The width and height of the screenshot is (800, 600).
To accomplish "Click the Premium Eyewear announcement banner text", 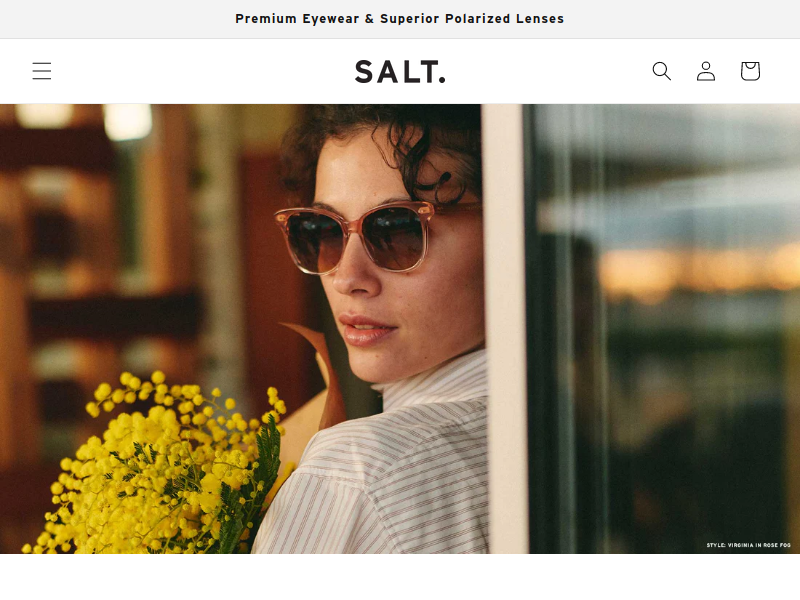I will (399, 19).
